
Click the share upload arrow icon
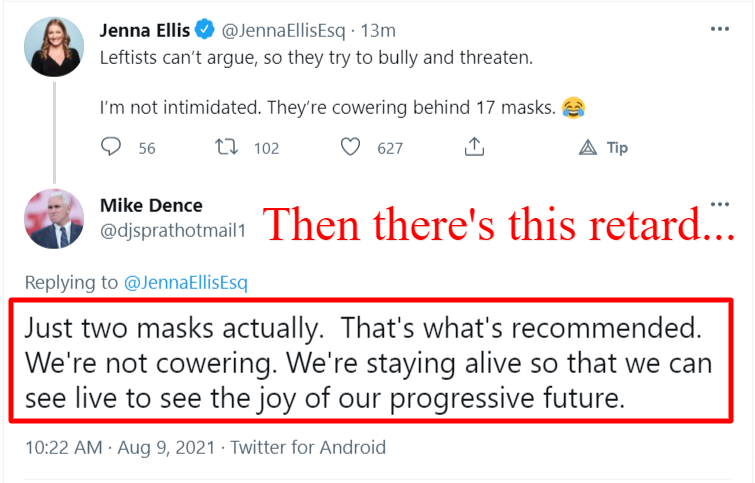click(x=474, y=148)
